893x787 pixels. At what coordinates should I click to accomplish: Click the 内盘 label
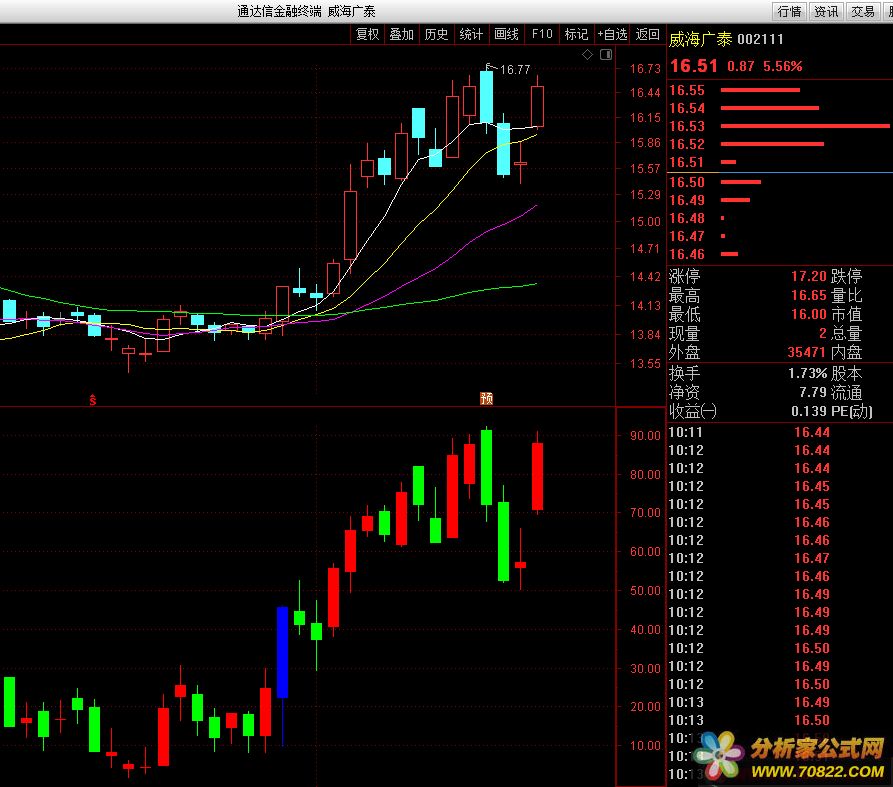tap(846, 352)
